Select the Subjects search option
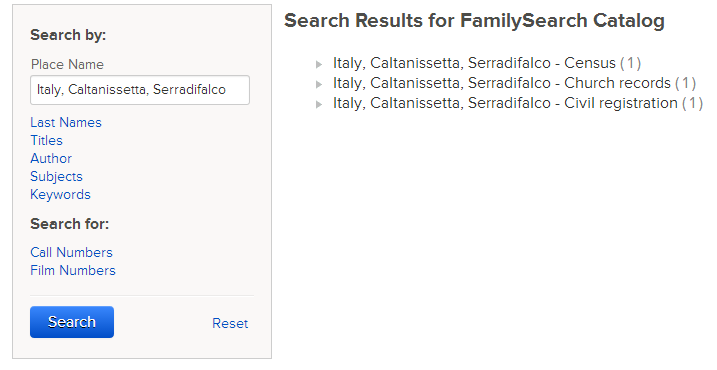Image resolution: width=717 pixels, height=370 pixels. coord(56,177)
